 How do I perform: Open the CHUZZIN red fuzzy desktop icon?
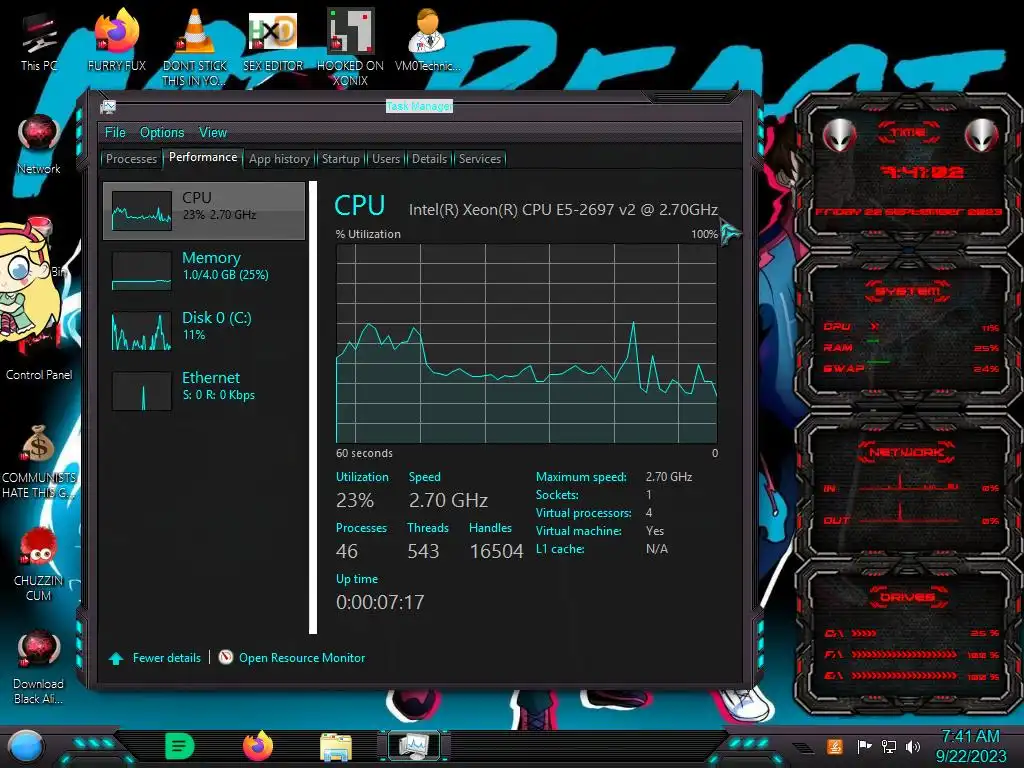pyautogui.click(x=39, y=565)
